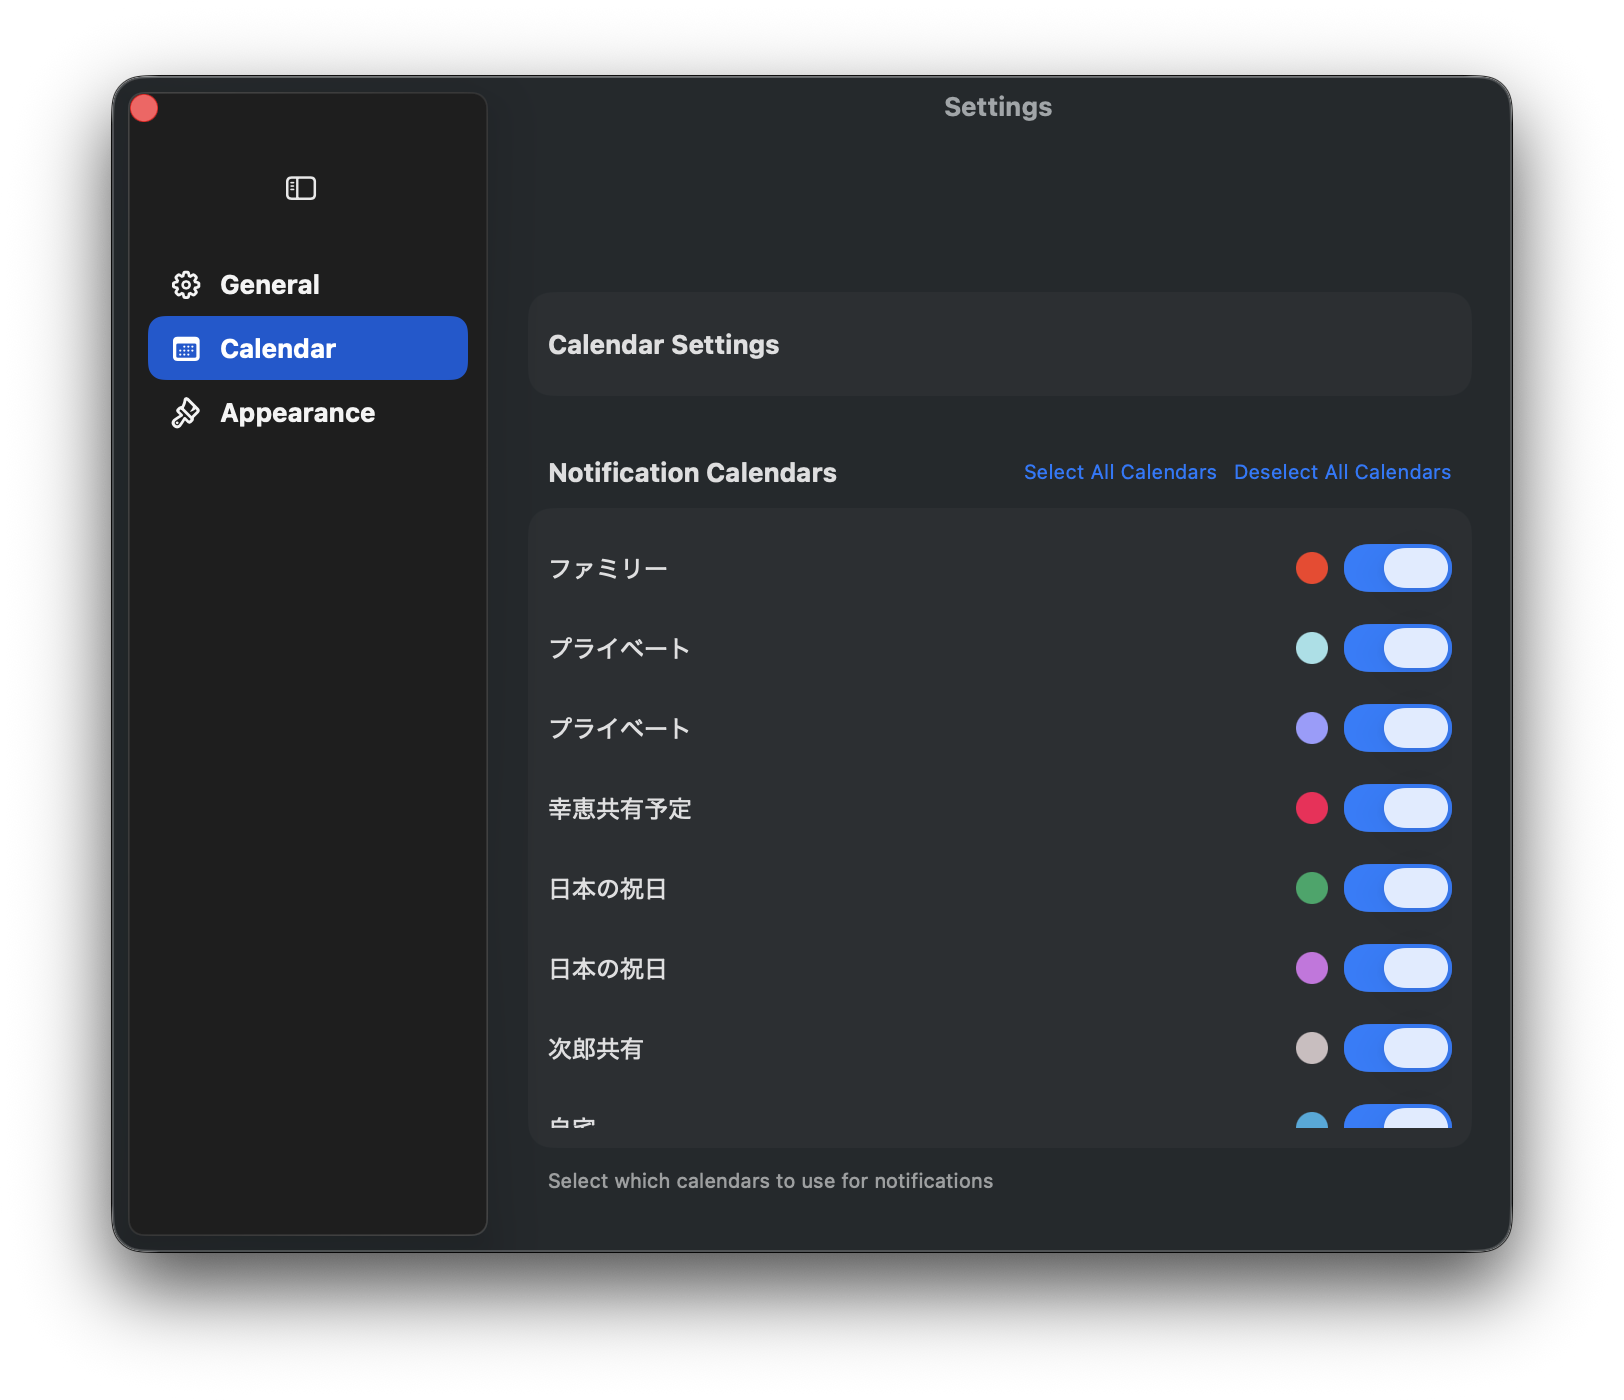
Task: Click the red color dot beside ファミリー
Action: click(x=1311, y=568)
